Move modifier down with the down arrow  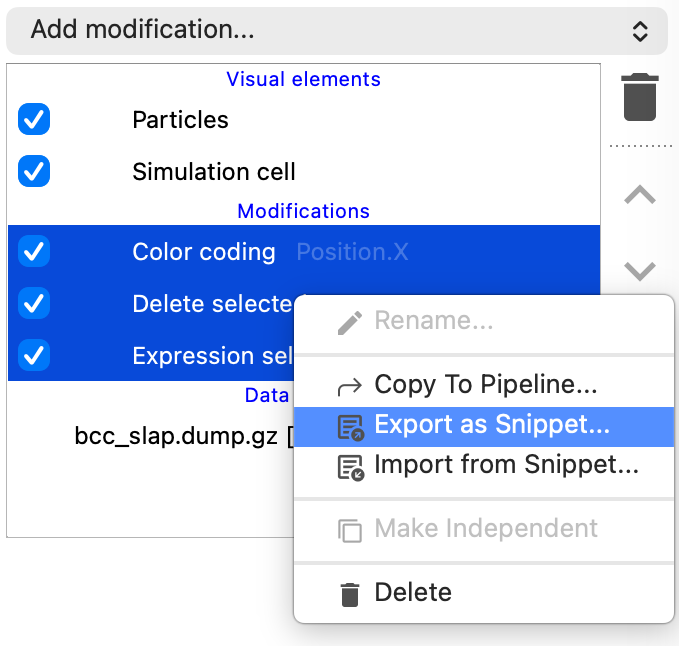(640, 270)
